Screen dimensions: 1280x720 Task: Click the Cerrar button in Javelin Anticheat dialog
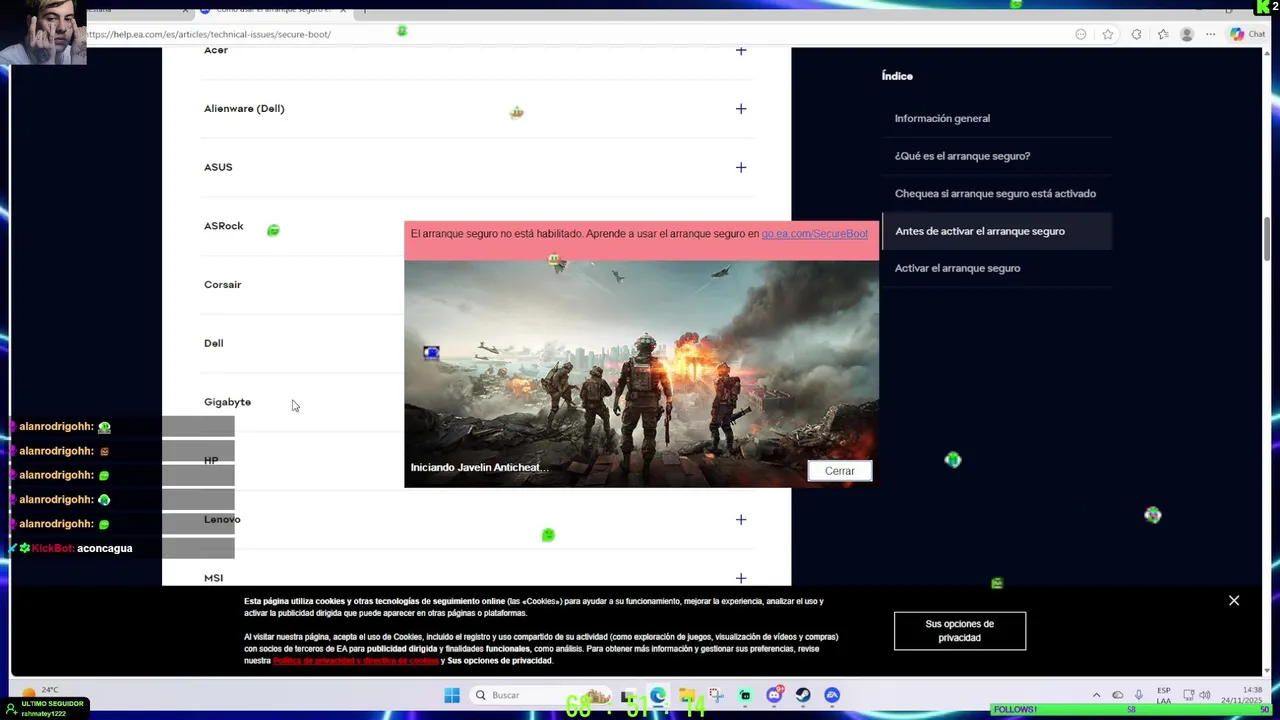point(839,471)
